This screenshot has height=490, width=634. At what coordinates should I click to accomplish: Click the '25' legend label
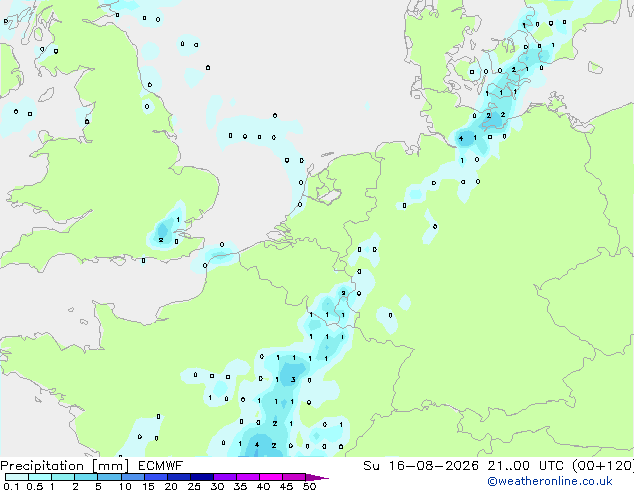coord(194,486)
